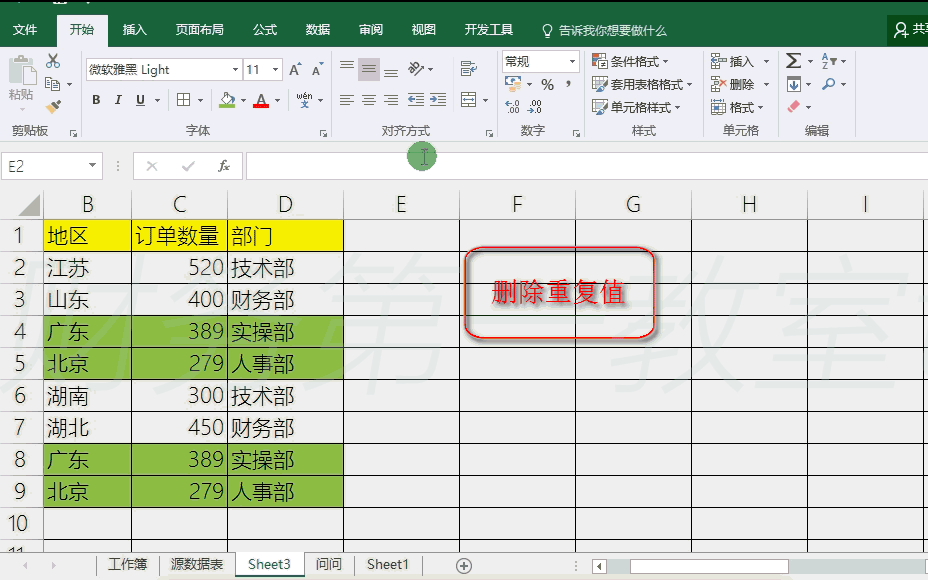Center text horizontally
The width and height of the screenshot is (928, 580).
tap(369, 100)
